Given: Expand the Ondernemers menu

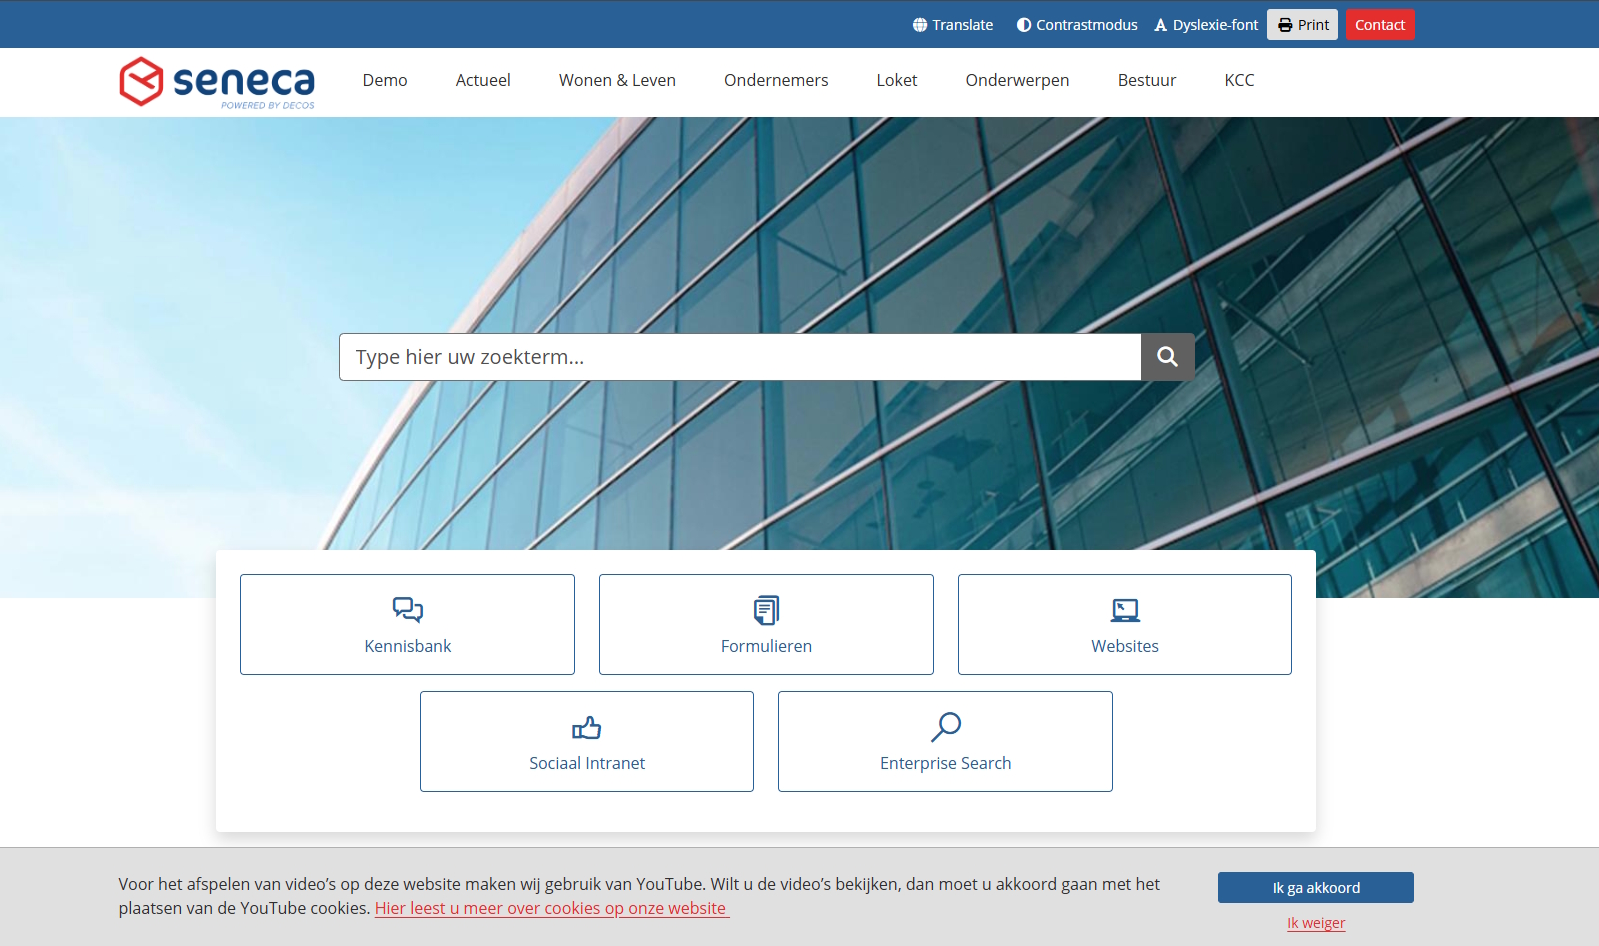Looking at the screenshot, I should [776, 81].
